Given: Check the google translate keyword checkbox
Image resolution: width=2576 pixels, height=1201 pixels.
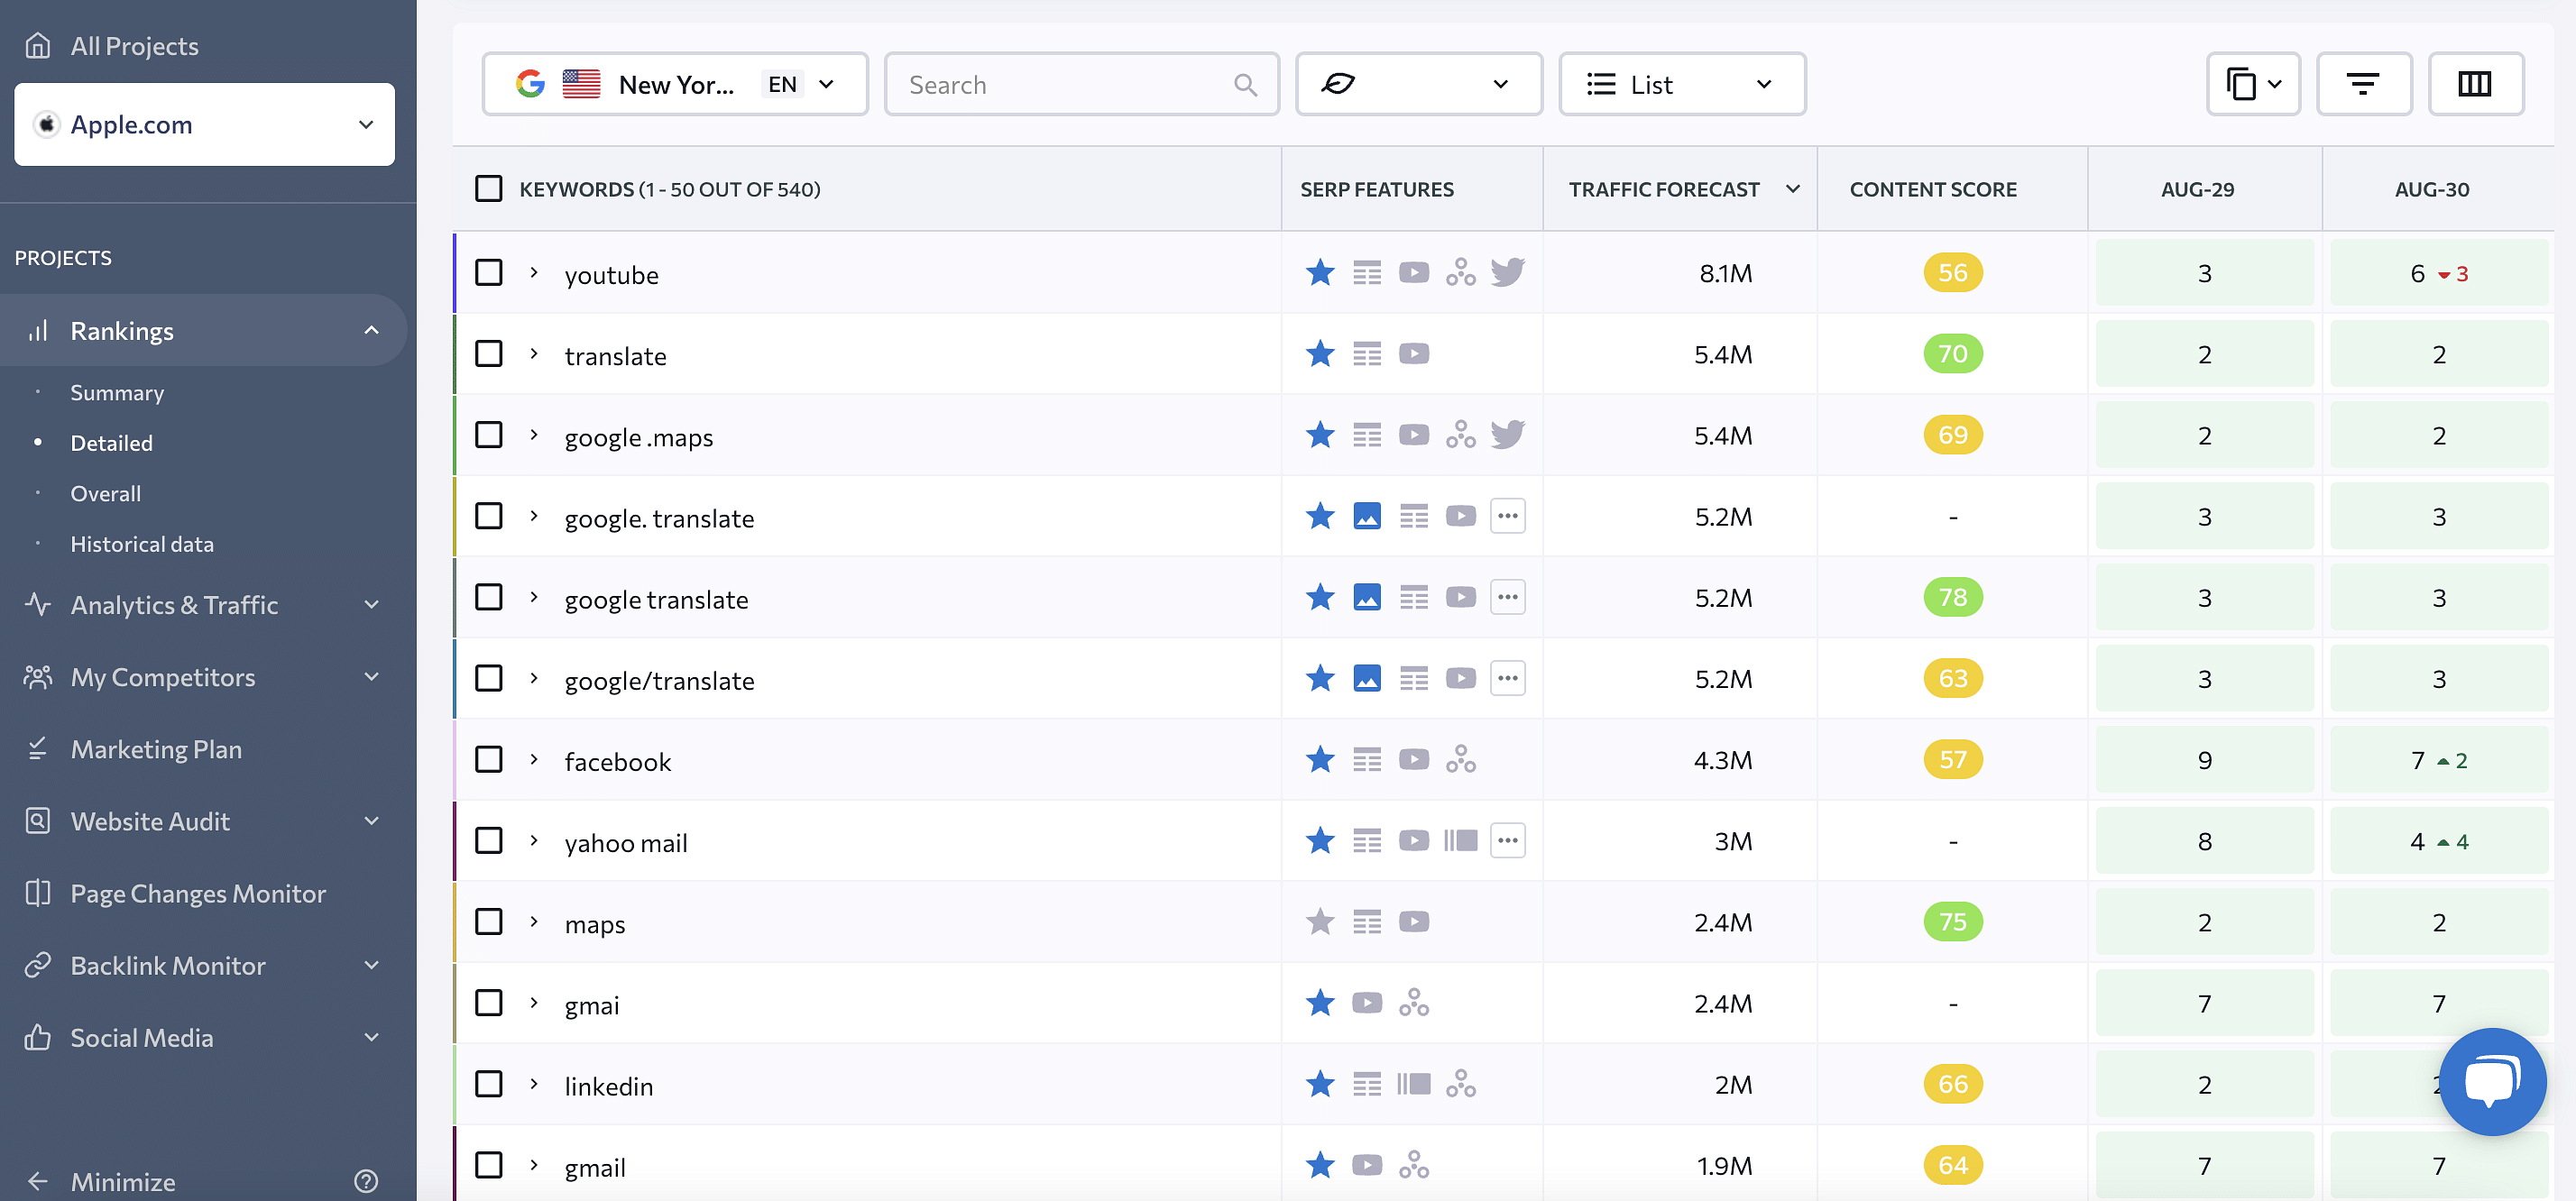Looking at the screenshot, I should coord(488,597).
